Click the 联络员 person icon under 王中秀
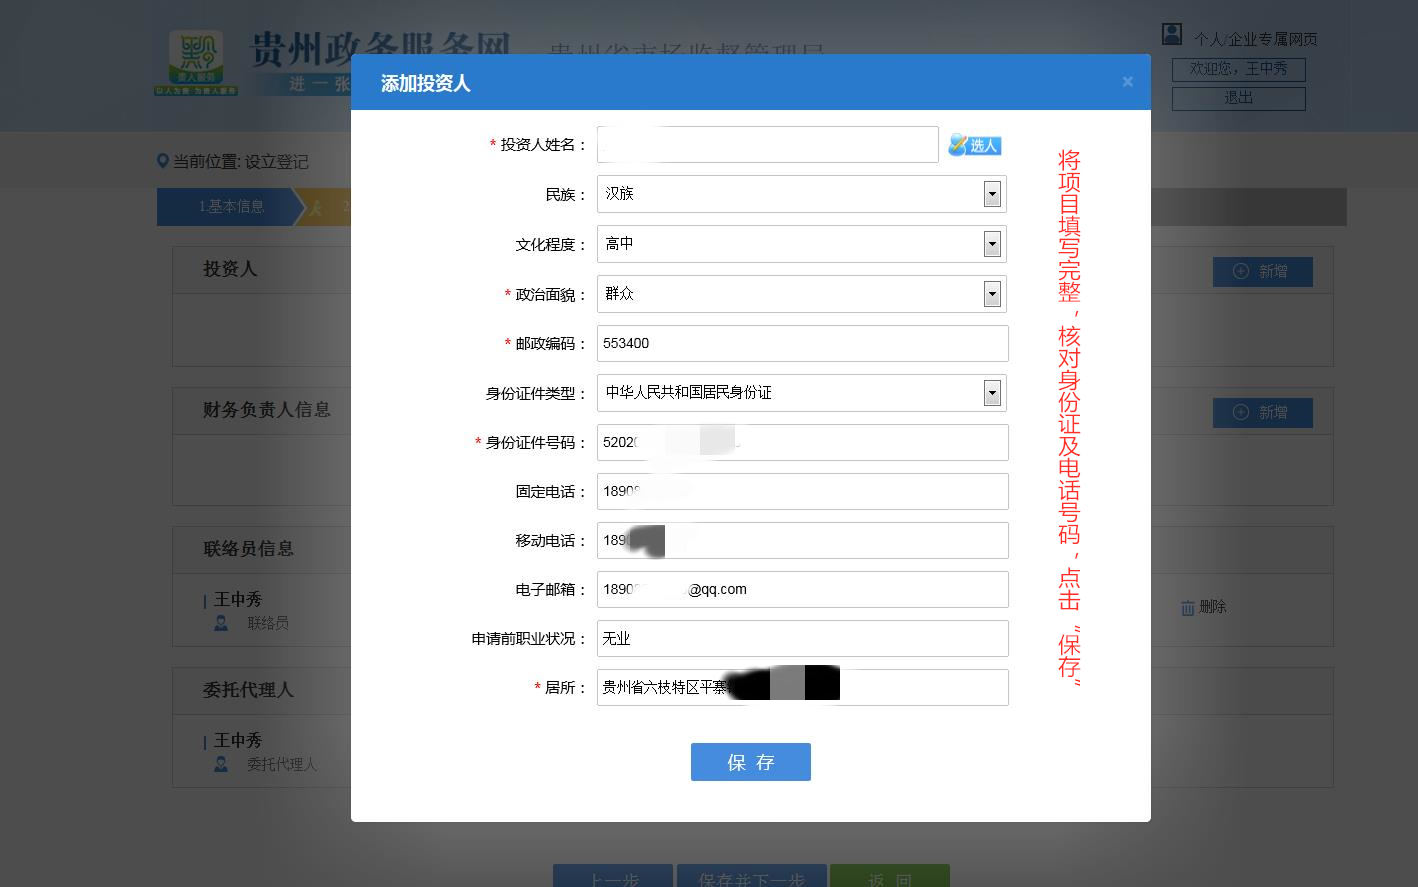 coord(222,623)
